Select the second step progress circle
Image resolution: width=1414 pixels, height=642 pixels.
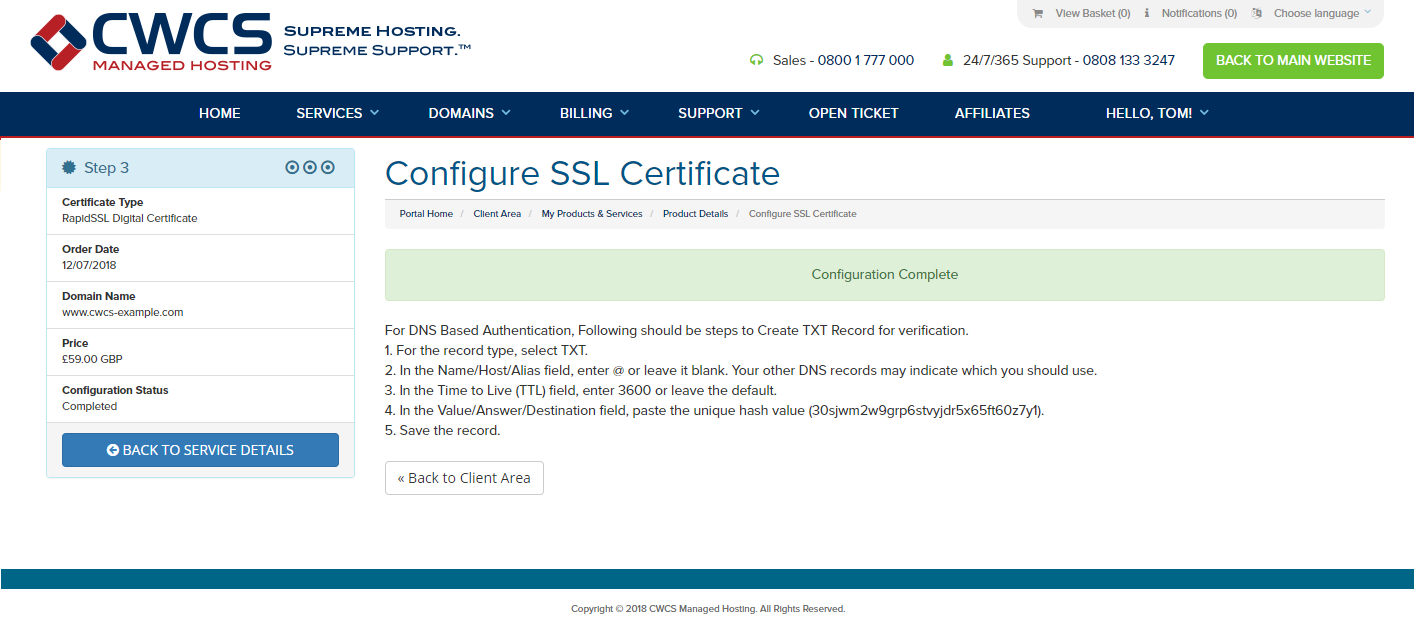tap(310, 168)
